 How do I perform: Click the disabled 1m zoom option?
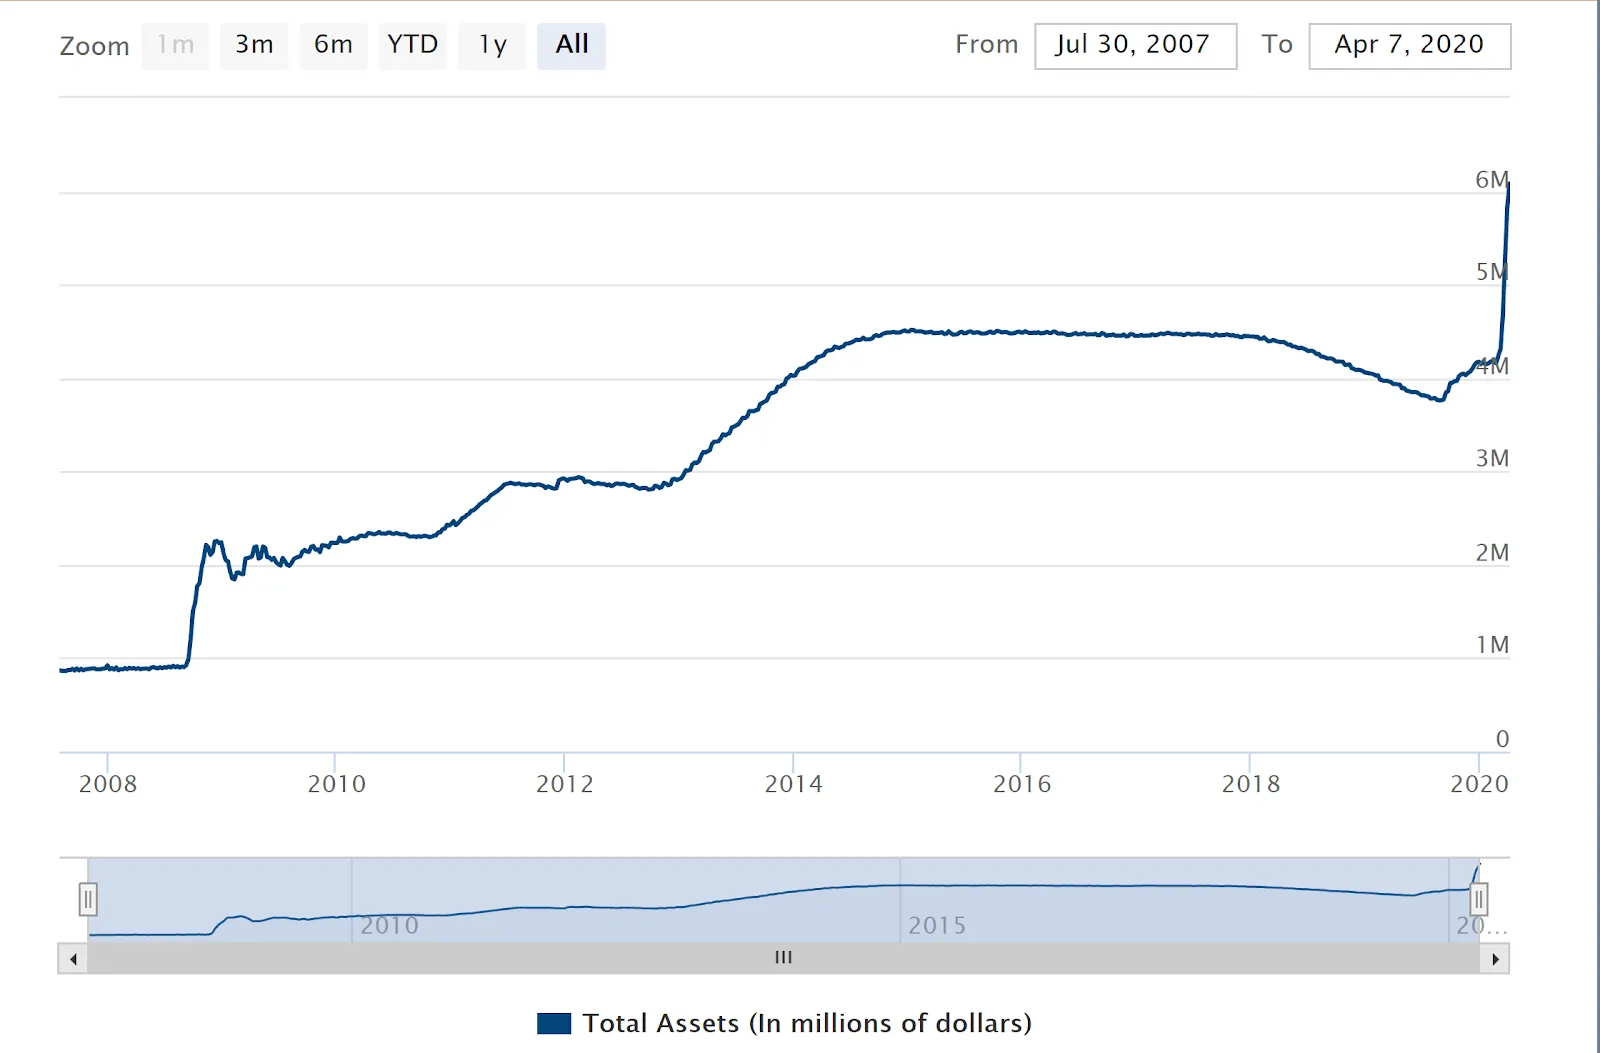coord(175,45)
